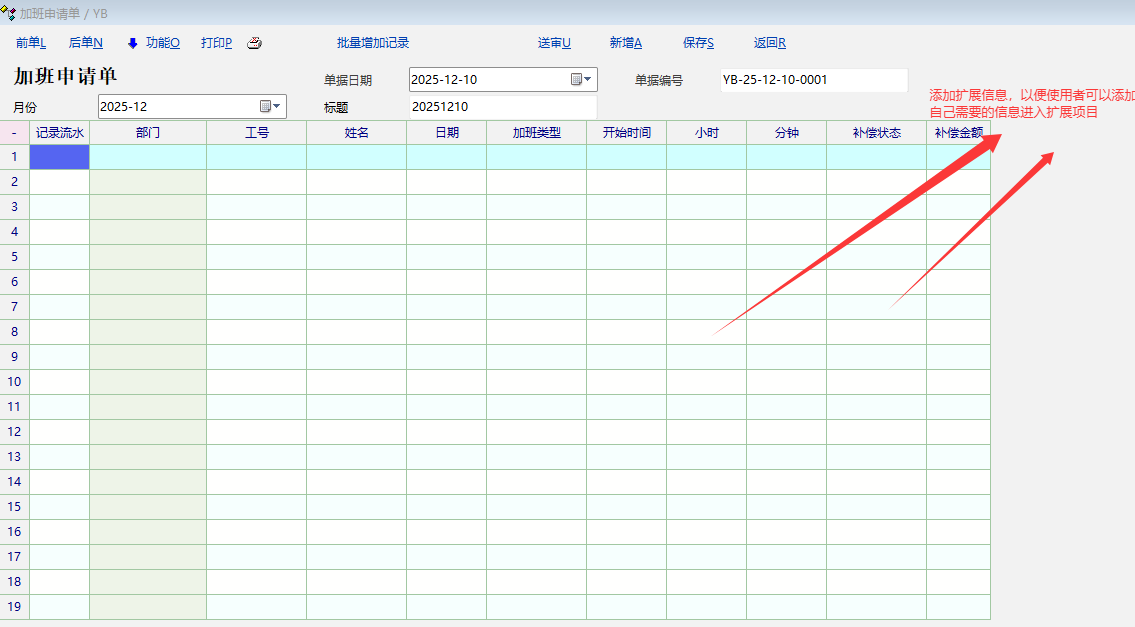Create a new form with 新增A
Screen dimensions: 1135x627
(625, 43)
